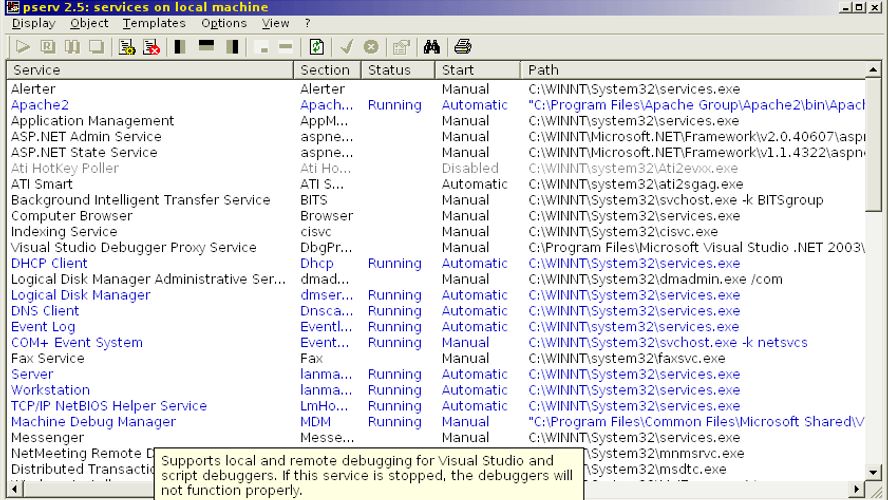
Task: Click the BITS section cell
Action: click(x=314, y=200)
